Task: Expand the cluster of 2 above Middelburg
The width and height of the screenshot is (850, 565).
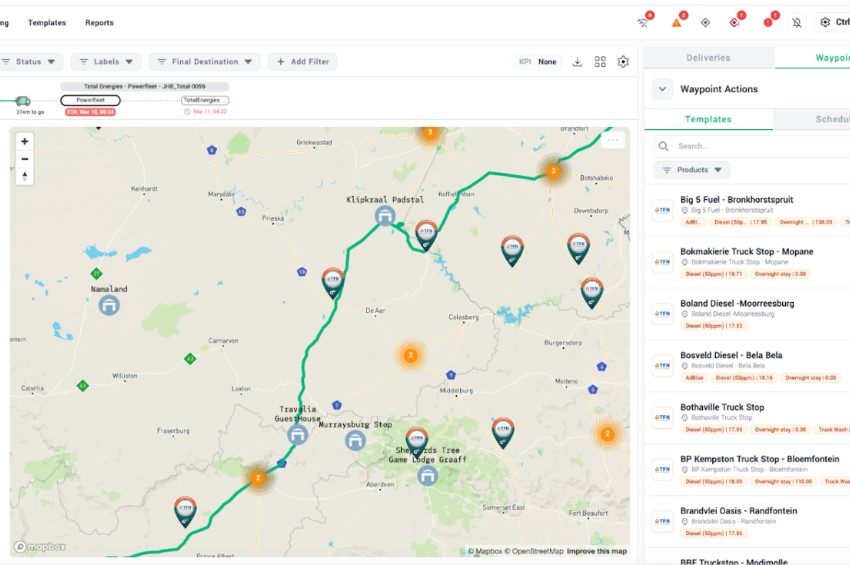Action: tap(410, 355)
